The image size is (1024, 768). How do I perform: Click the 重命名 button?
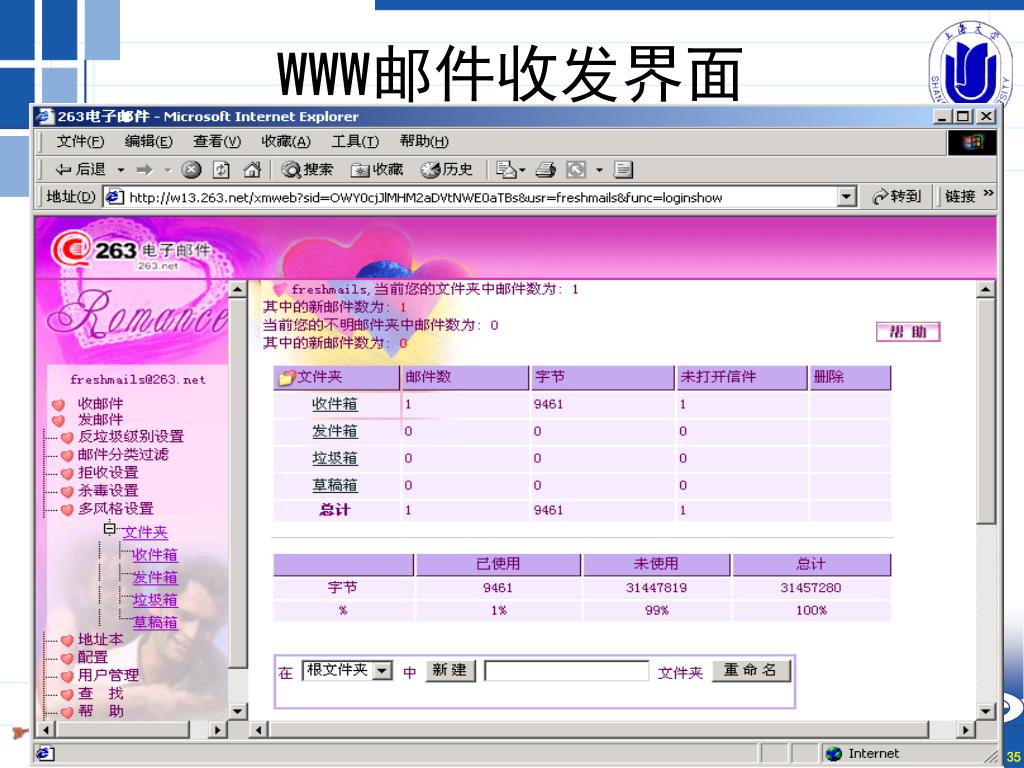click(x=750, y=670)
